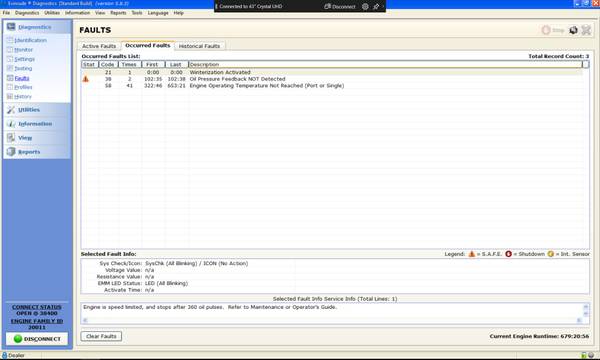The image size is (600, 360).
Task: Click the Total Record Count label
Action: click(x=559, y=56)
